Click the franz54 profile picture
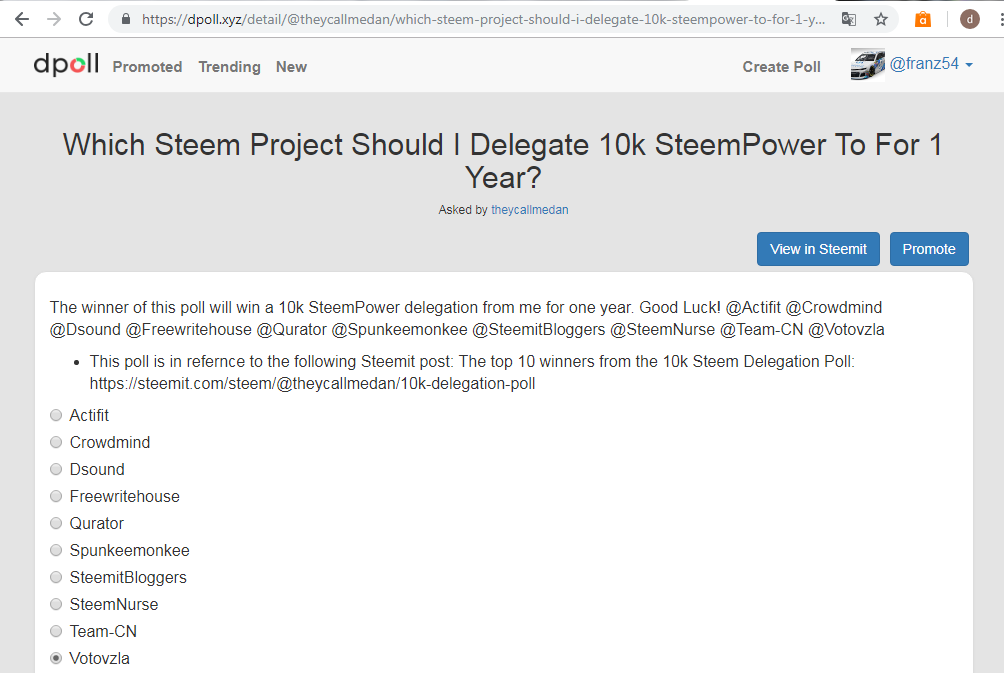 click(x=868, y=65)
